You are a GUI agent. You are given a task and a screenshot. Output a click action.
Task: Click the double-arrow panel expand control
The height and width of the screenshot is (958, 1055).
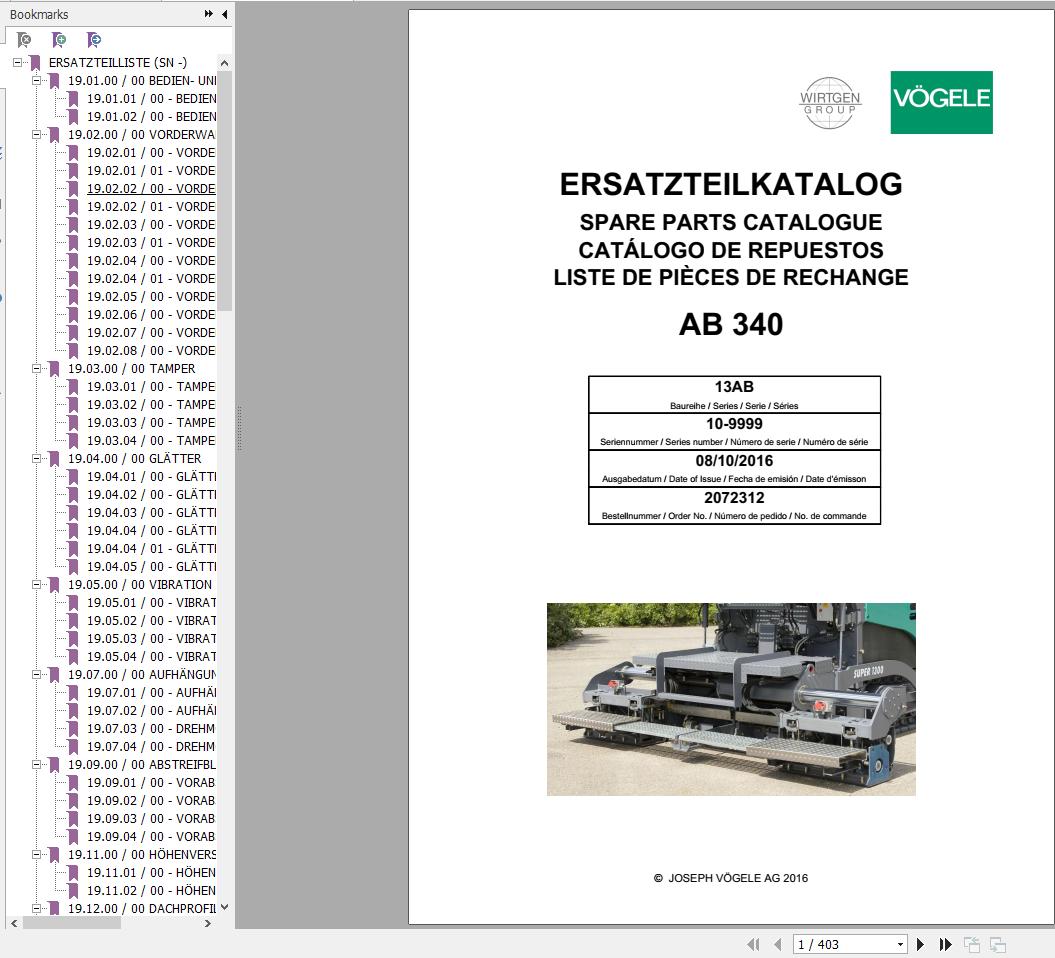pos(207,14)
